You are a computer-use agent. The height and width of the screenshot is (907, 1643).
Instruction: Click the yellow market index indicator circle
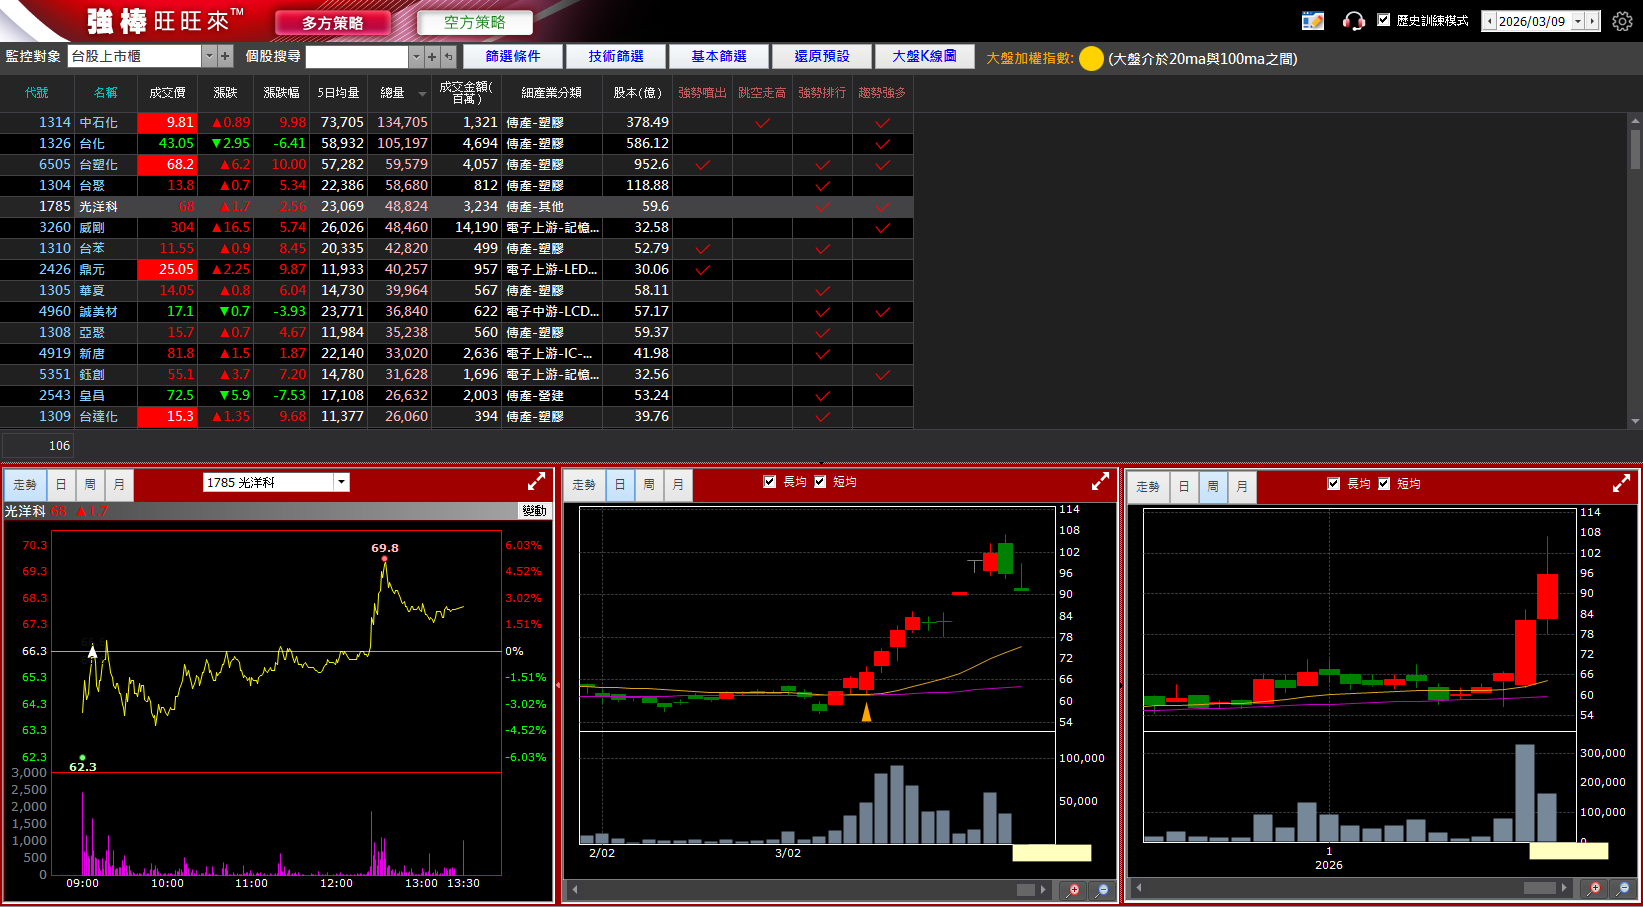[x=1091, y=59]
